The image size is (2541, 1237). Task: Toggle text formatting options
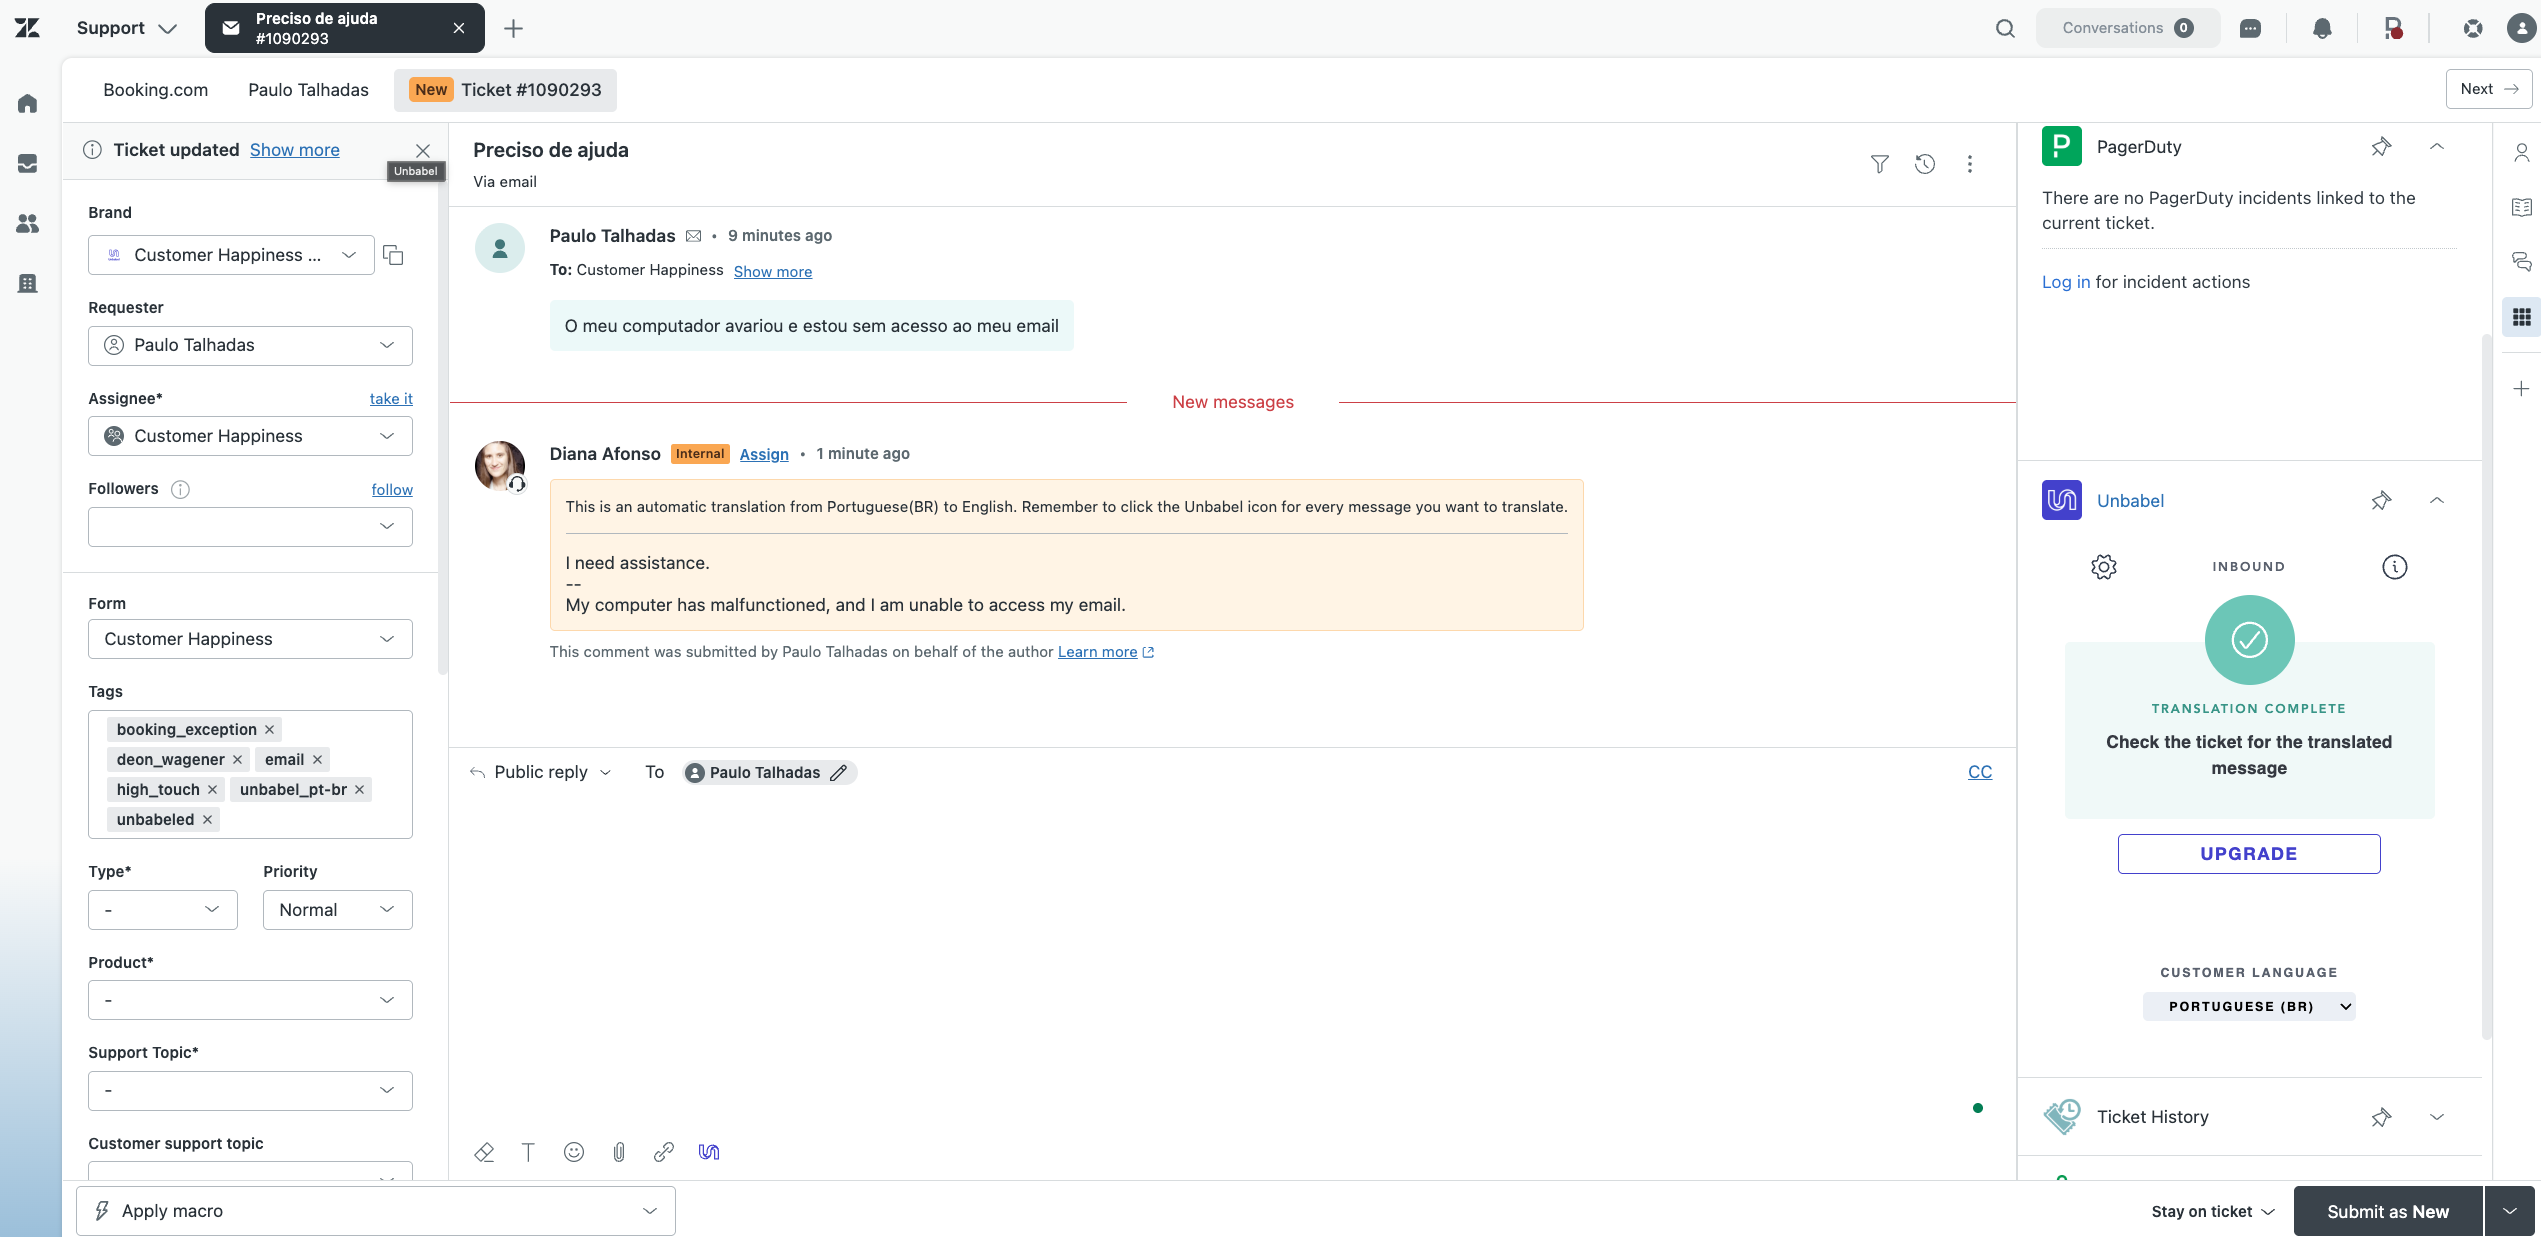tap(528, 1152)
